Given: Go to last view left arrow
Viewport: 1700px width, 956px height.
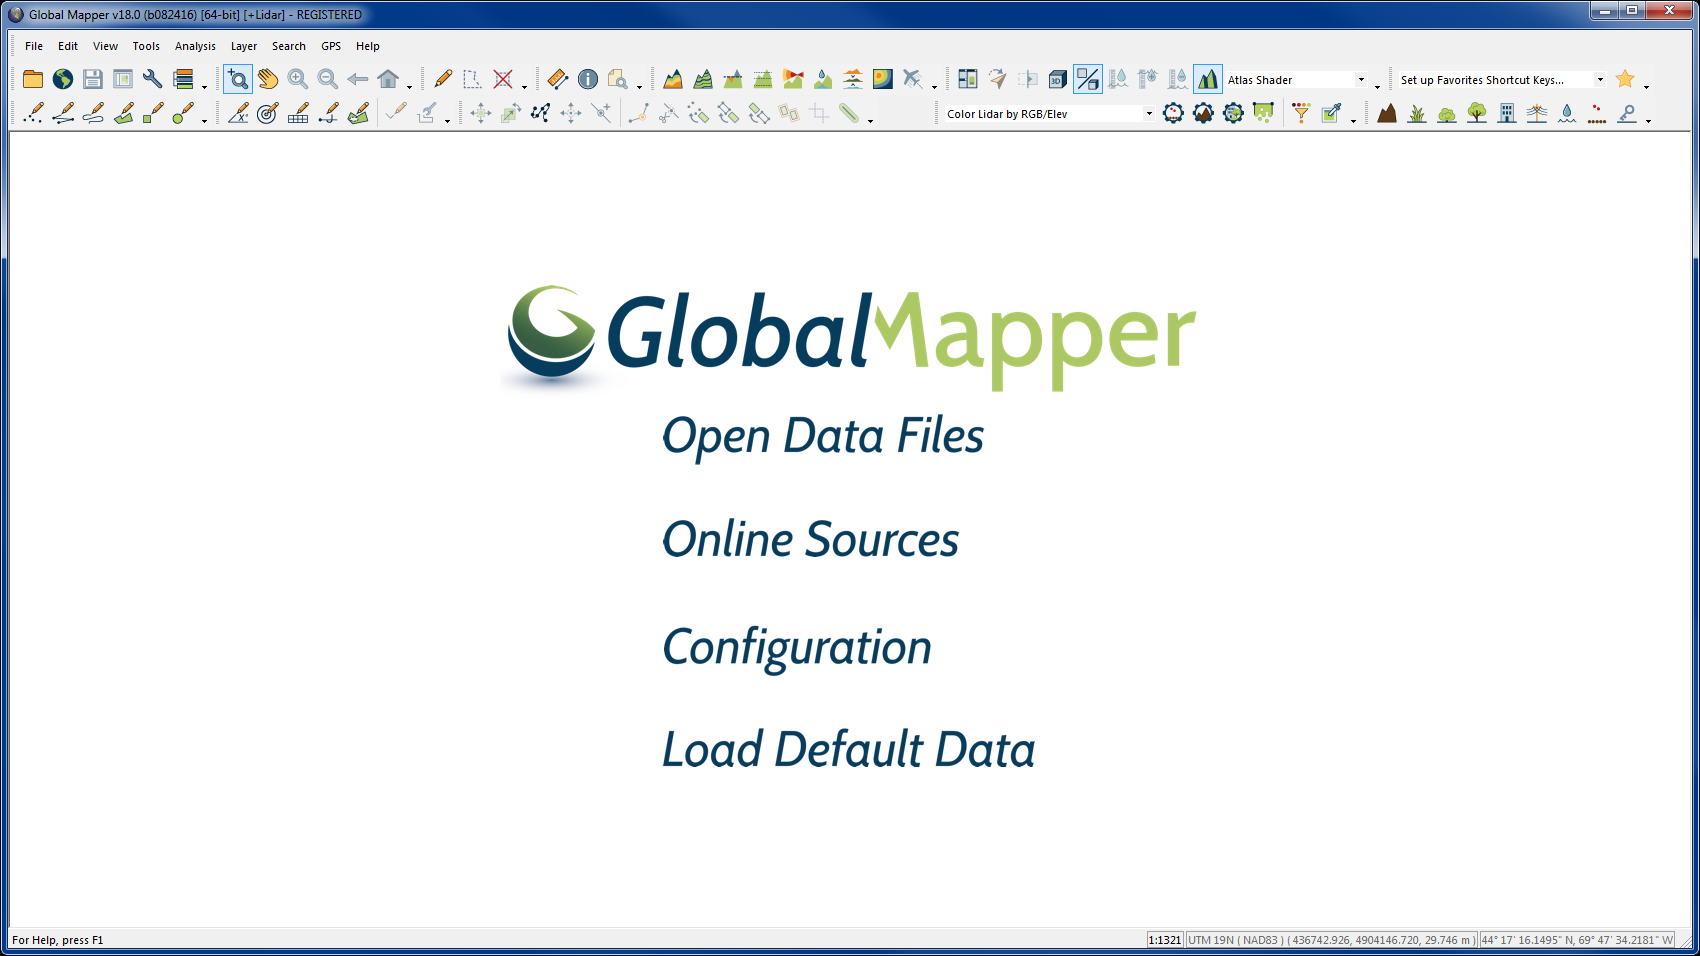Looking at the screenshot, I should pos(358,79).
